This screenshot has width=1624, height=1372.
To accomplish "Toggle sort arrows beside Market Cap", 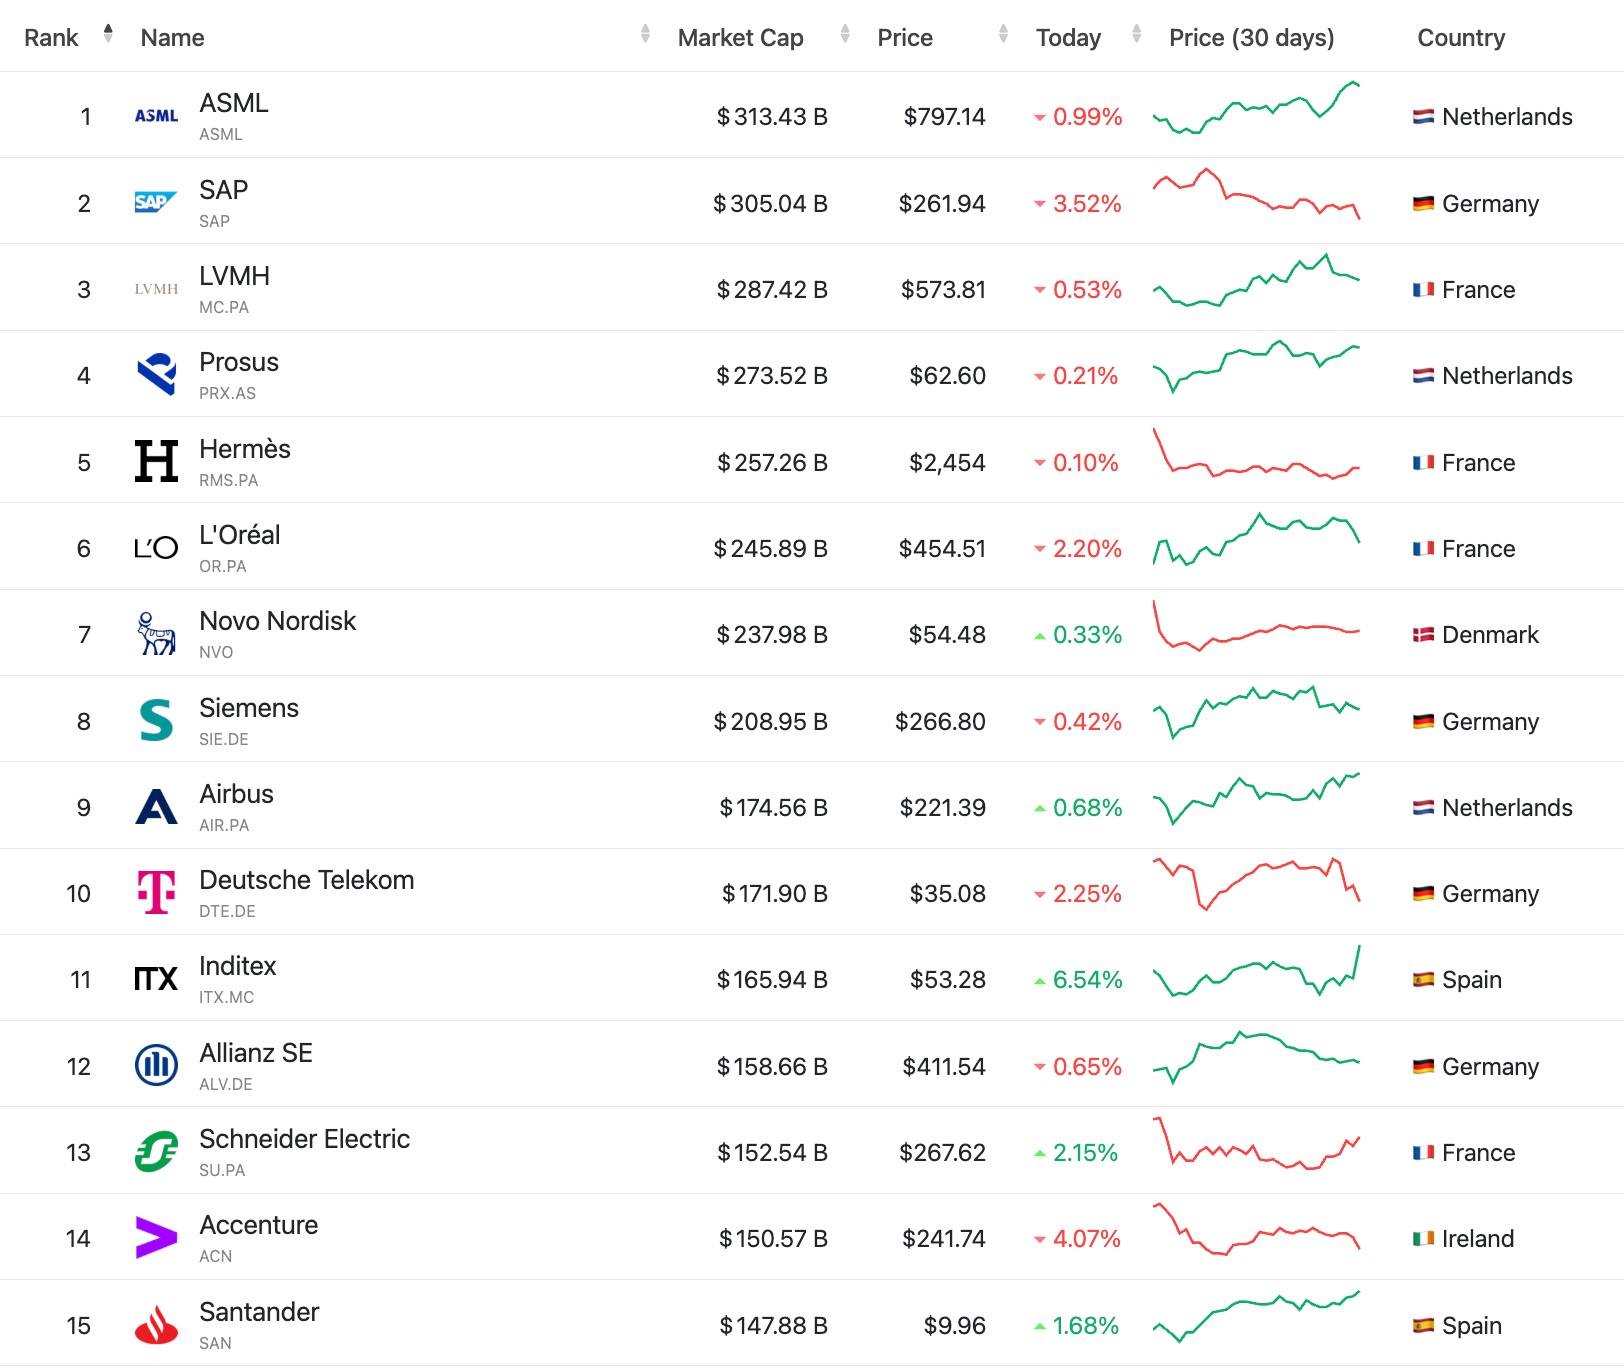I will 845,35.
